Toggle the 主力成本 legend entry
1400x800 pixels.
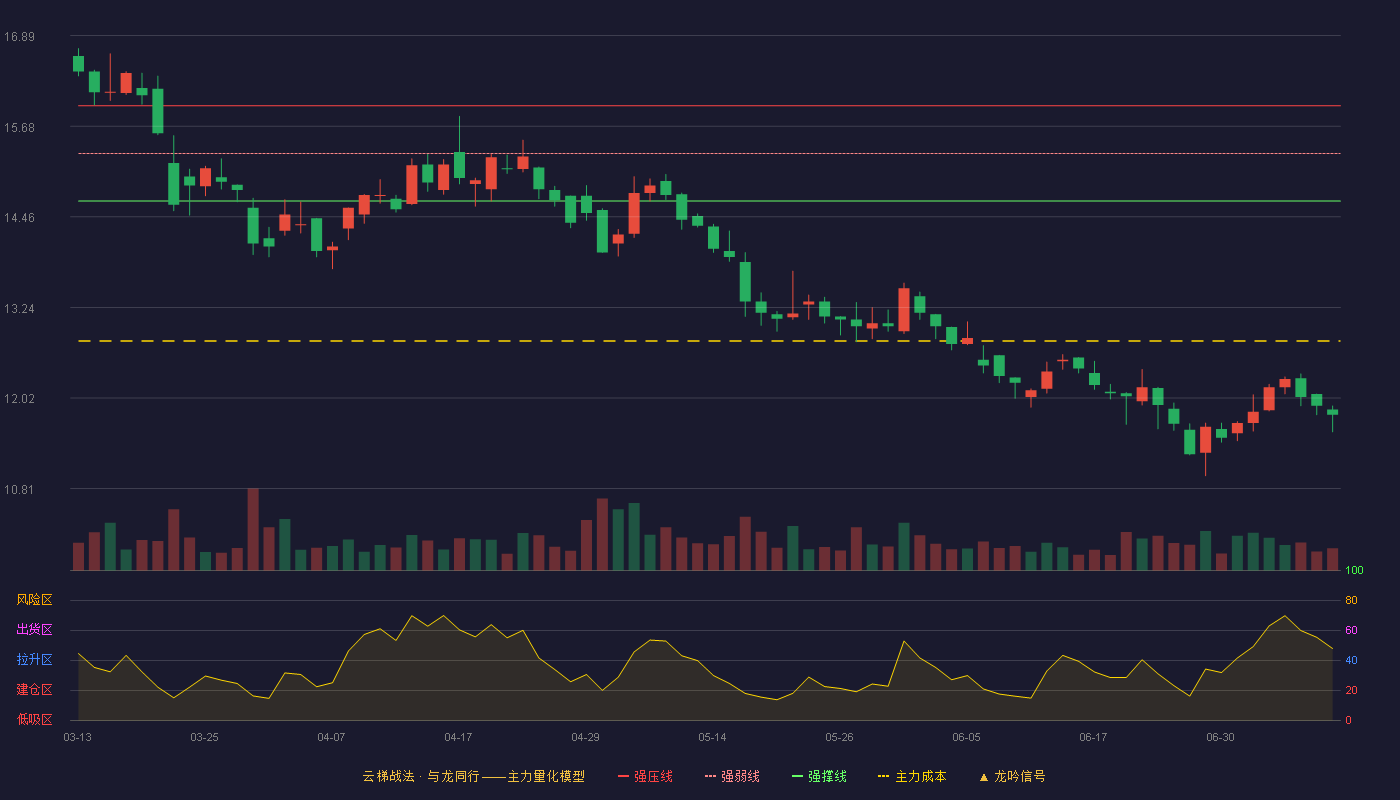[912, 776]
